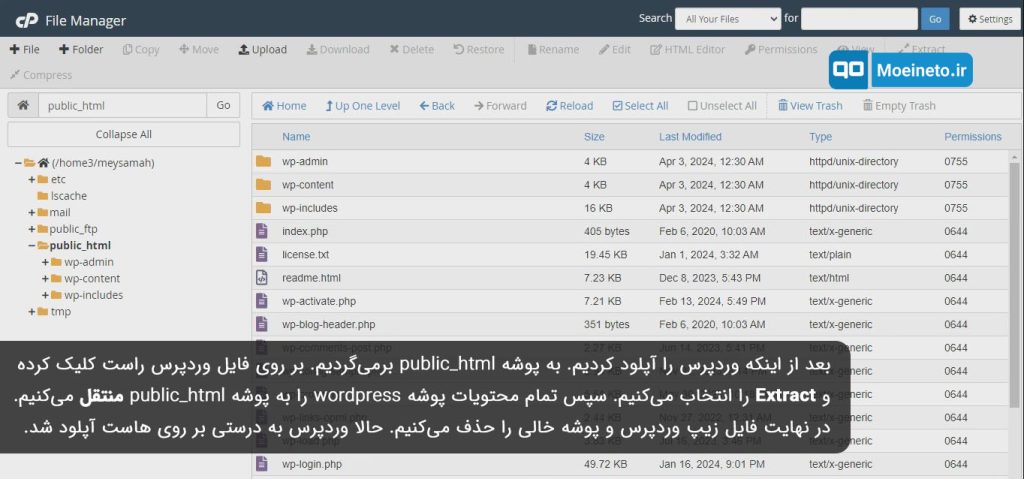Select wp-activate.php file name

(x=319, y=301)
